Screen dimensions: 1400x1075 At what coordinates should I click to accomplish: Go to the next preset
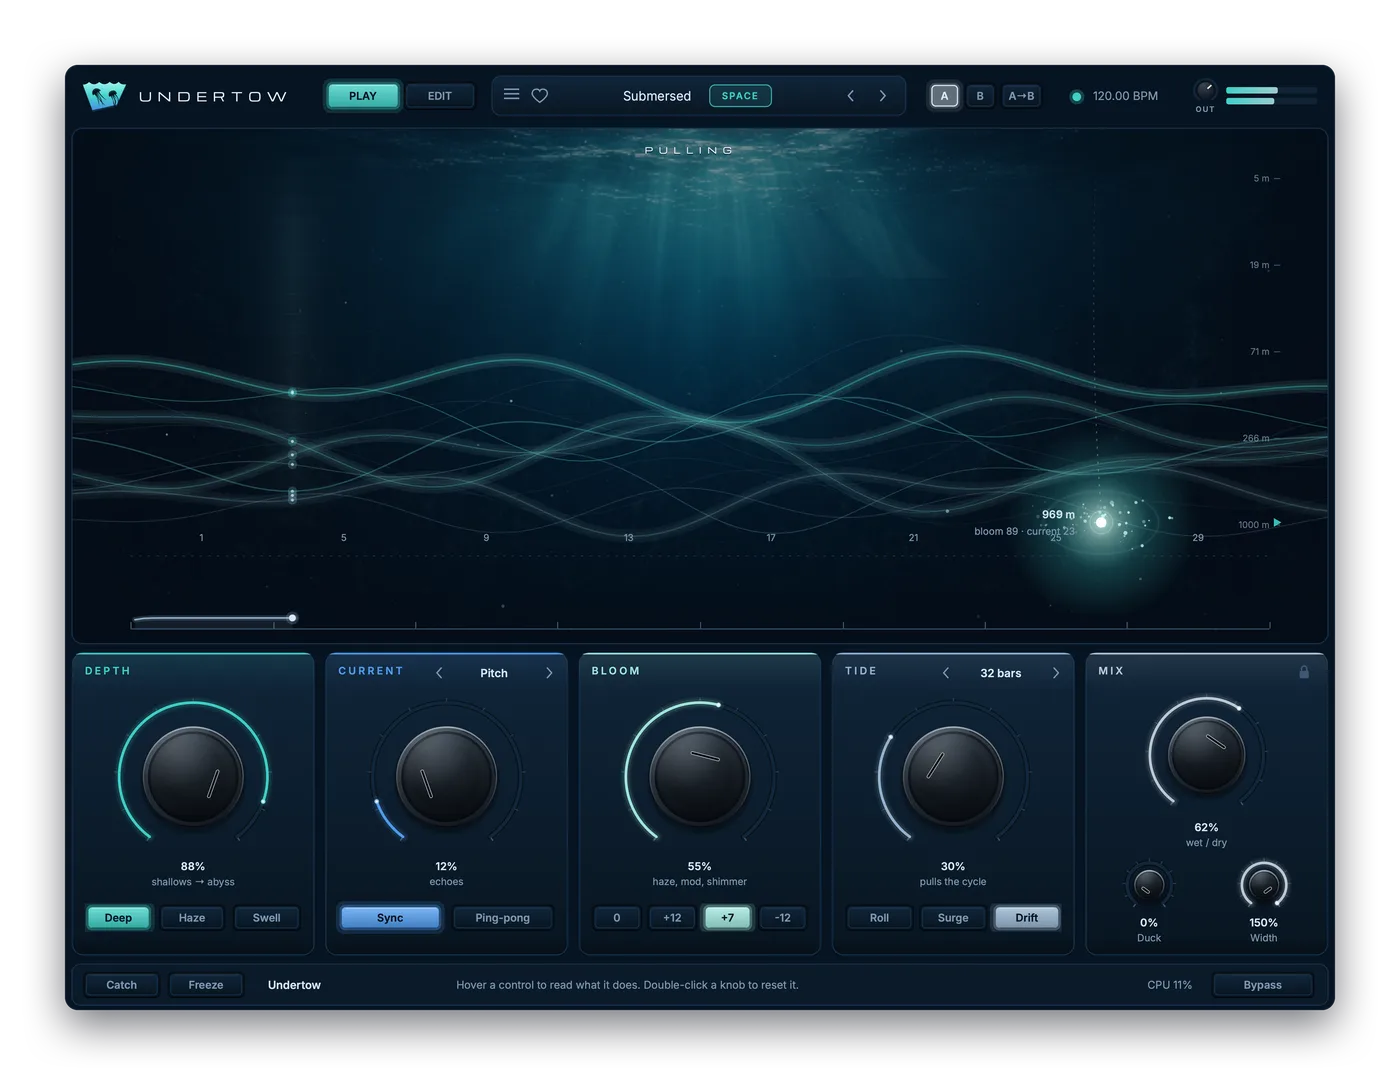[883, 96]
